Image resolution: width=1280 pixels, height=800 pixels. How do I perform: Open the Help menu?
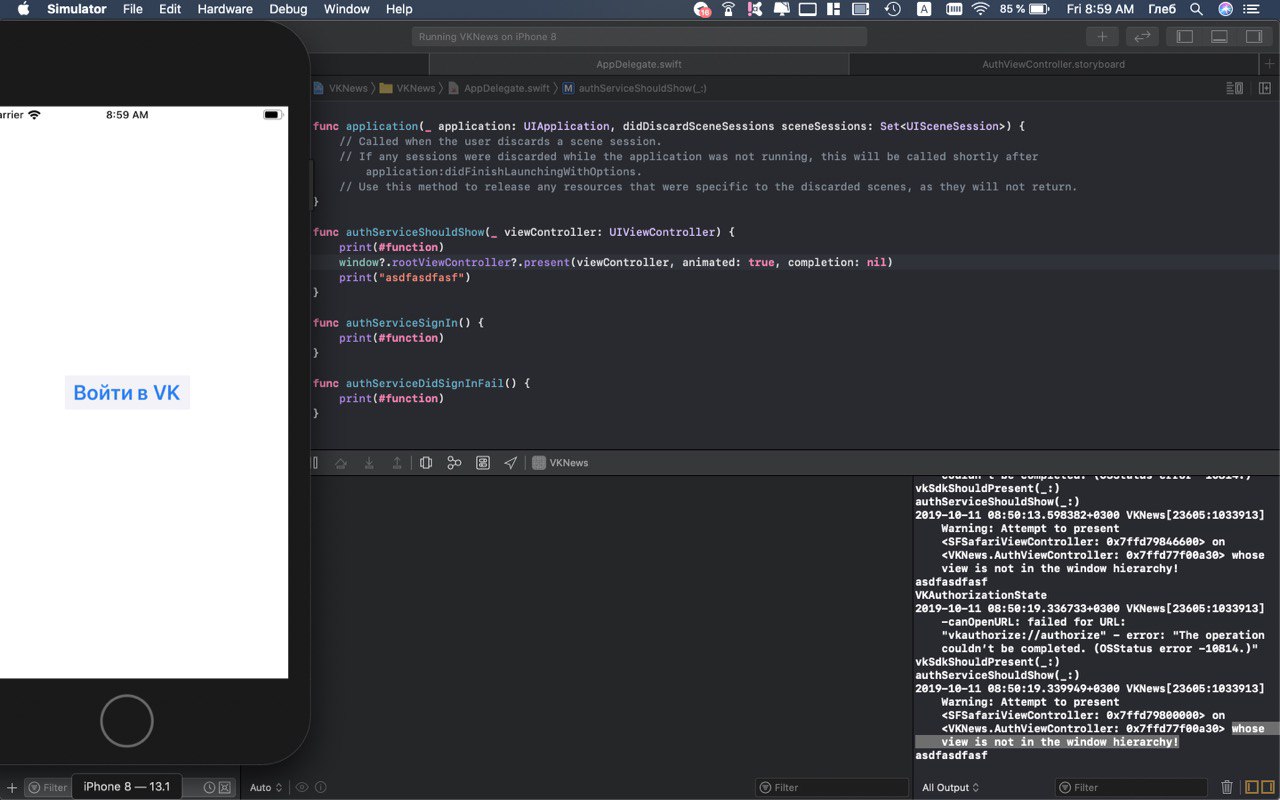pyautogui.click(x=399, y=9)
